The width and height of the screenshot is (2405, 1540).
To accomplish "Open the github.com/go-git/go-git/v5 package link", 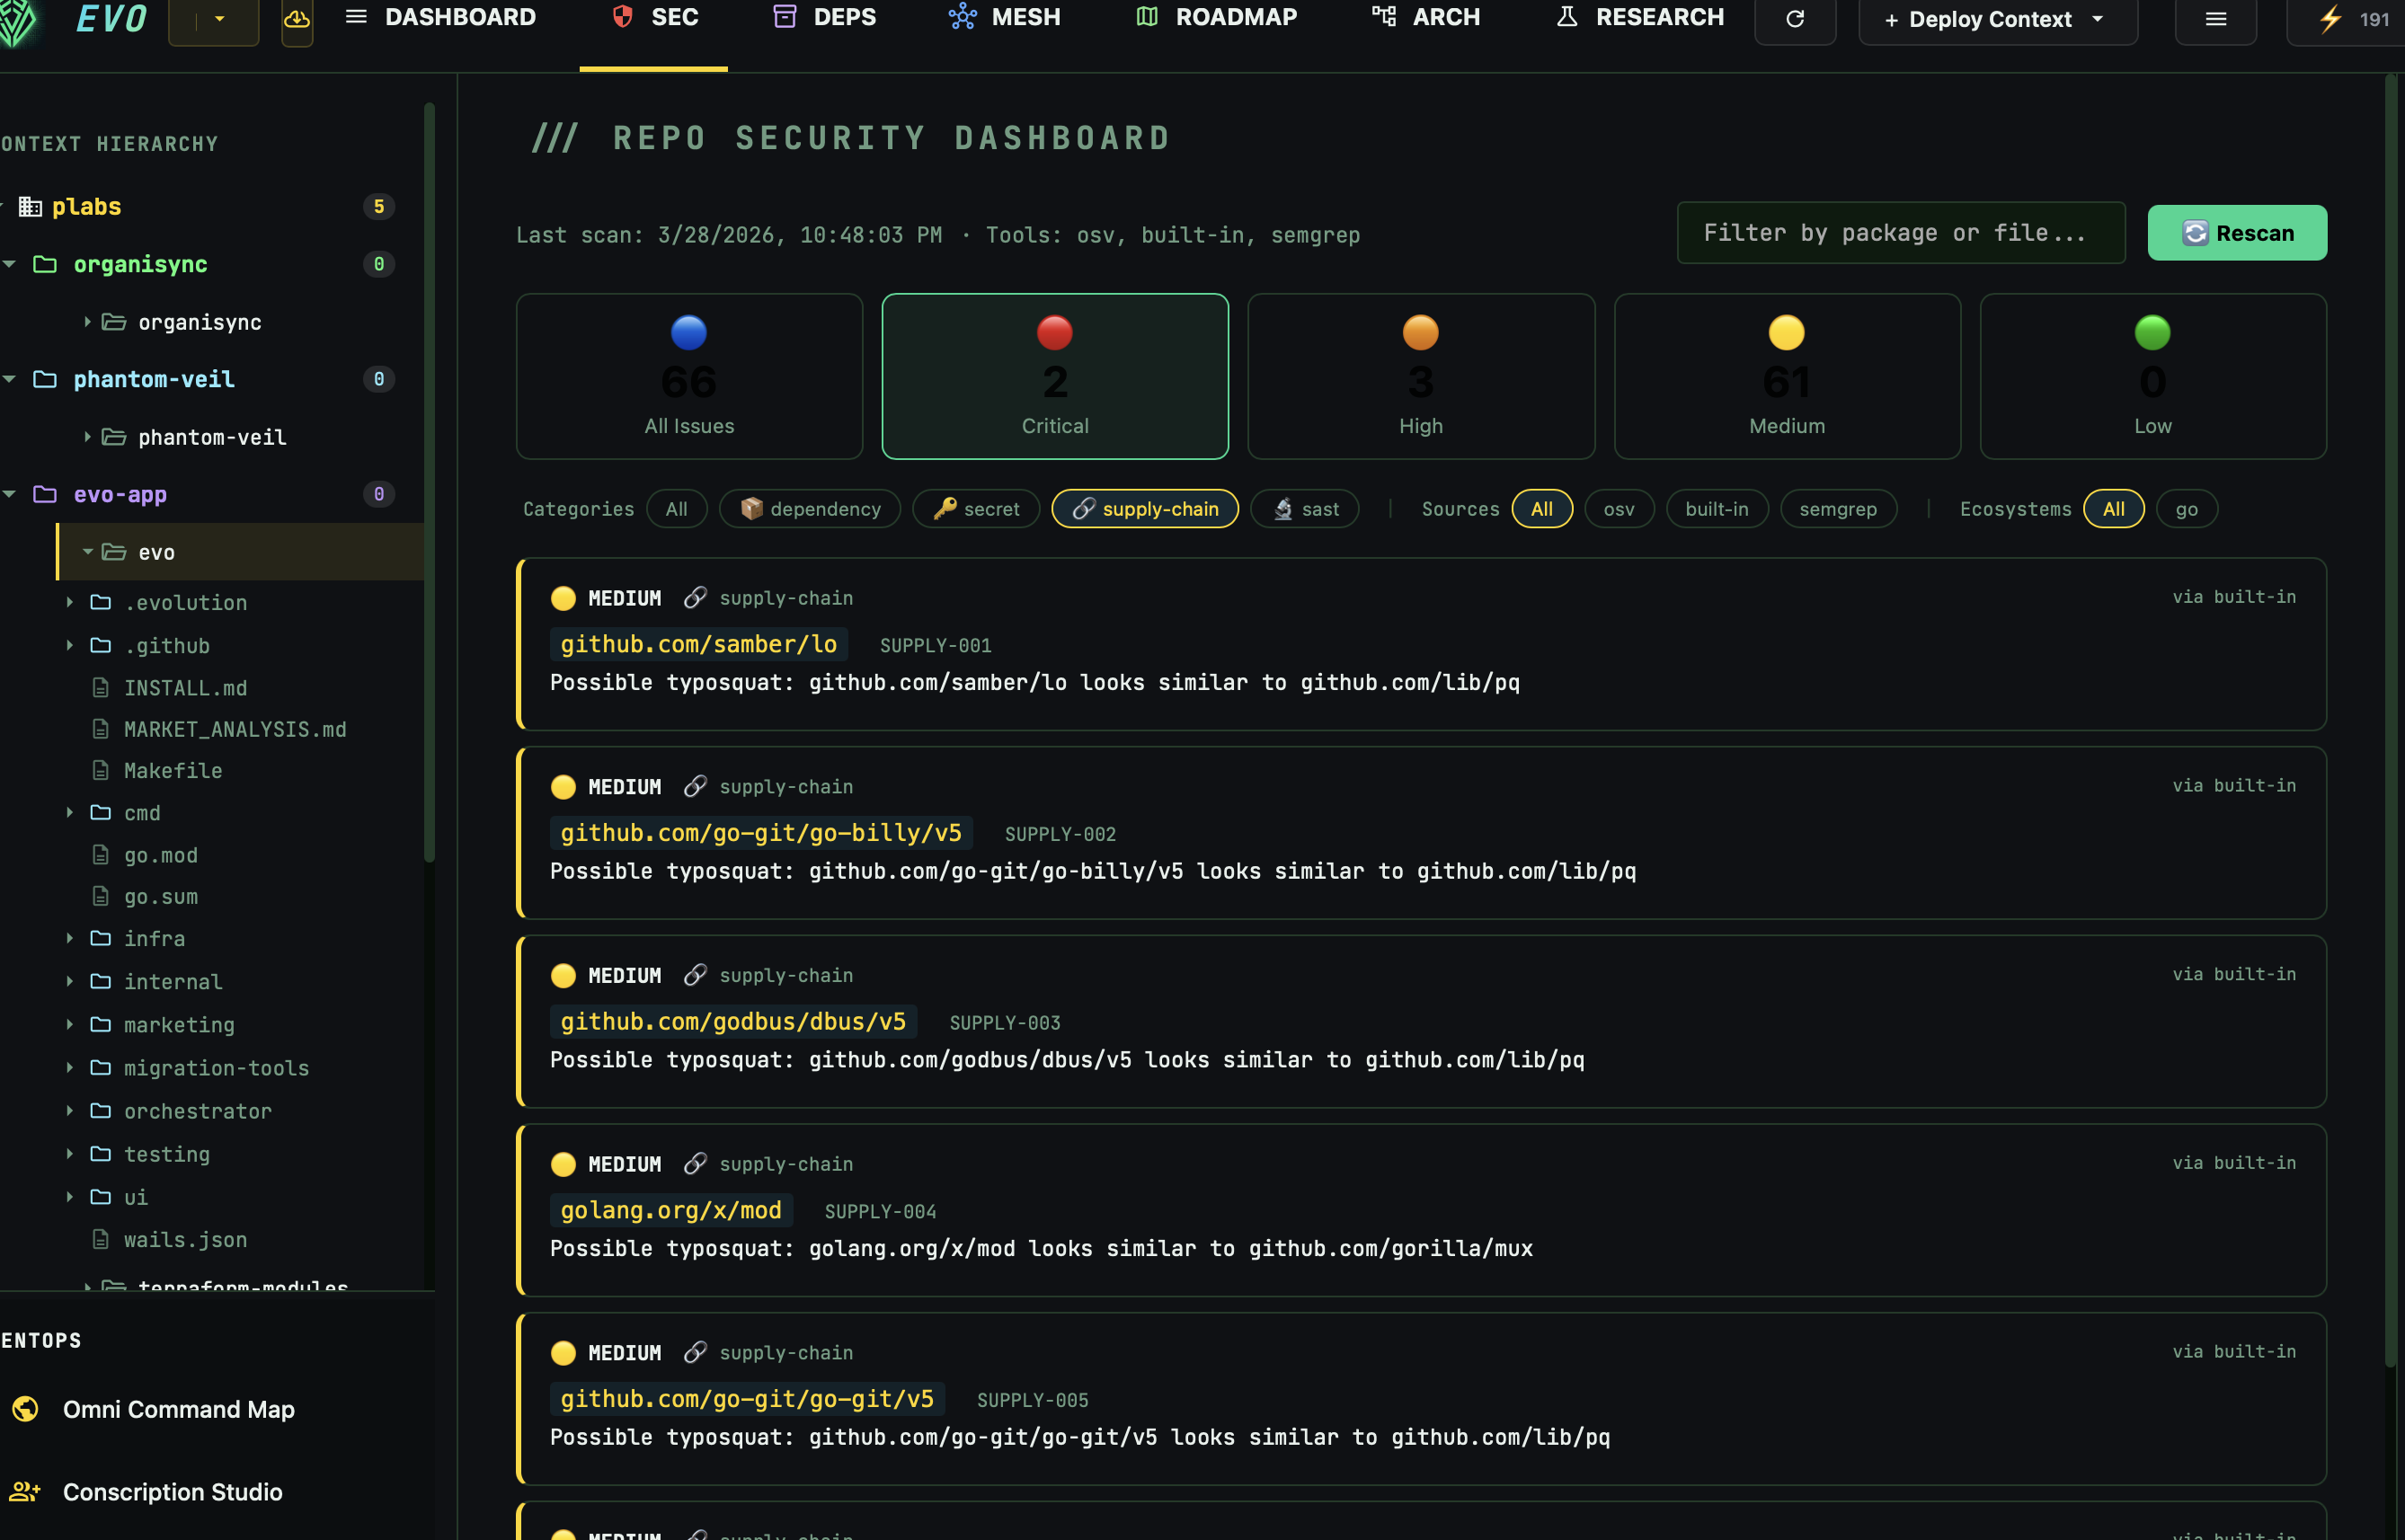I will (x=747, y=1399).
